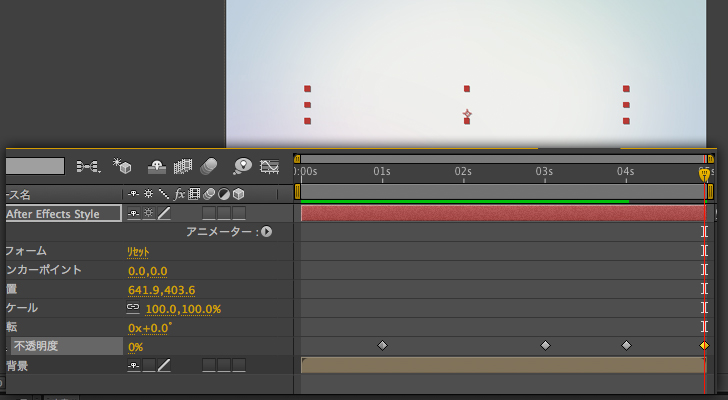The width and height of the screenshot is (728, 400).
Task: Click the current time indicator handle
Action: tap(704, 174)
